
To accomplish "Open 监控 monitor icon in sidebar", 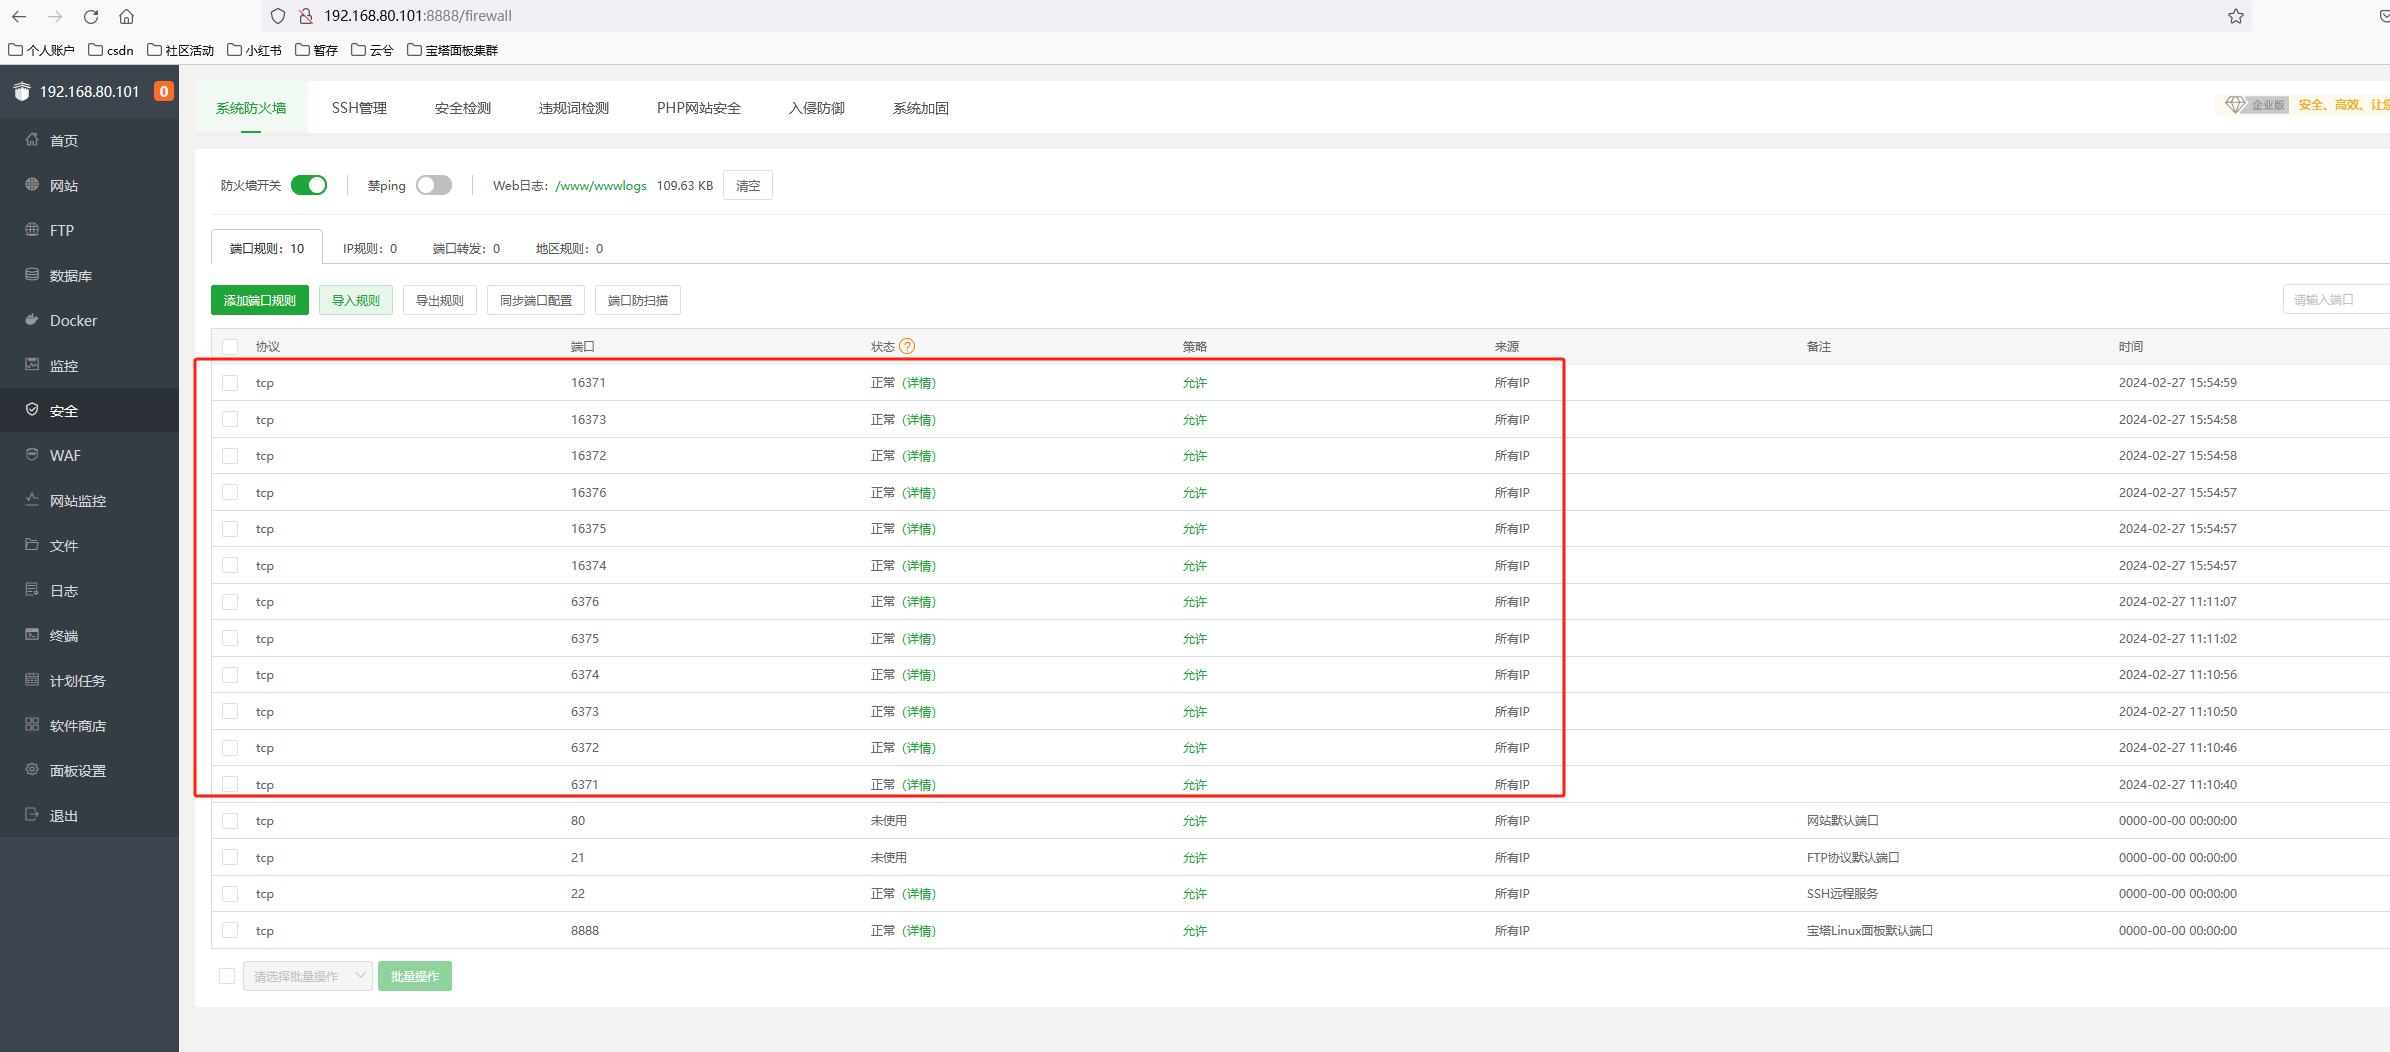I will 32,365.
